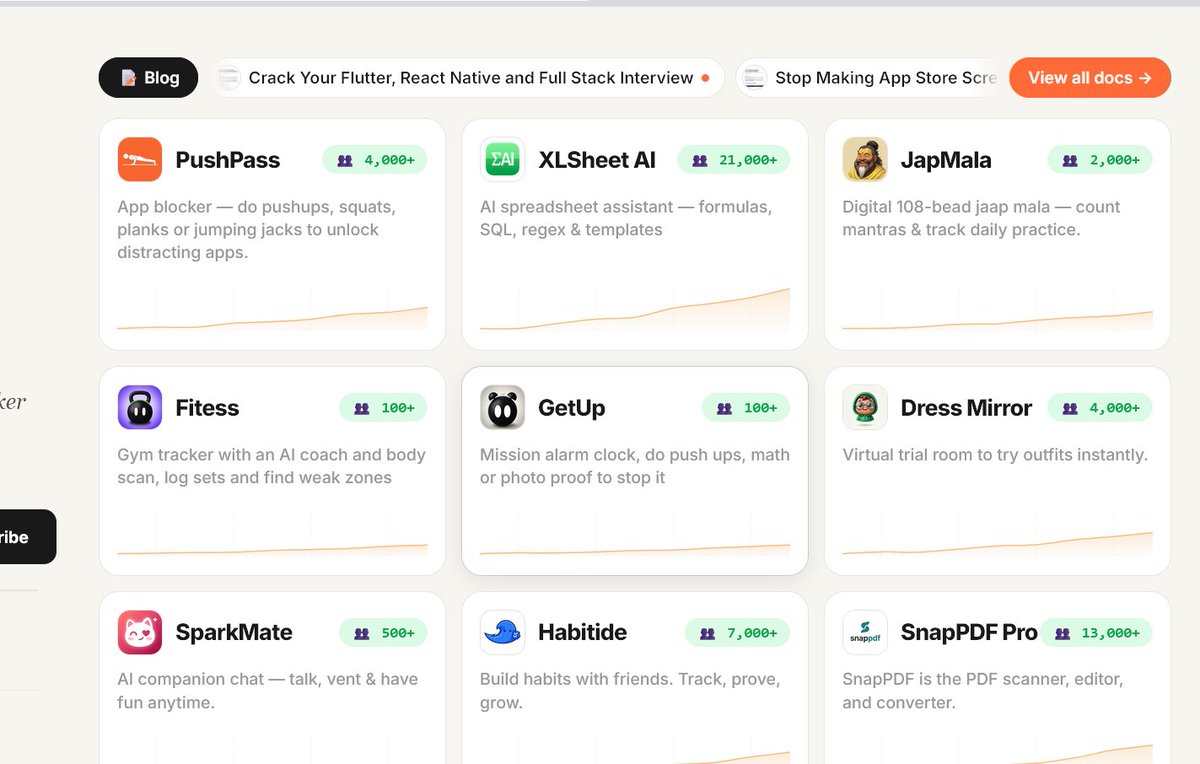Viewport: 1200px width, 764px height.
Task: Click the JapMala growth chart
Action: tap(998, 312)
